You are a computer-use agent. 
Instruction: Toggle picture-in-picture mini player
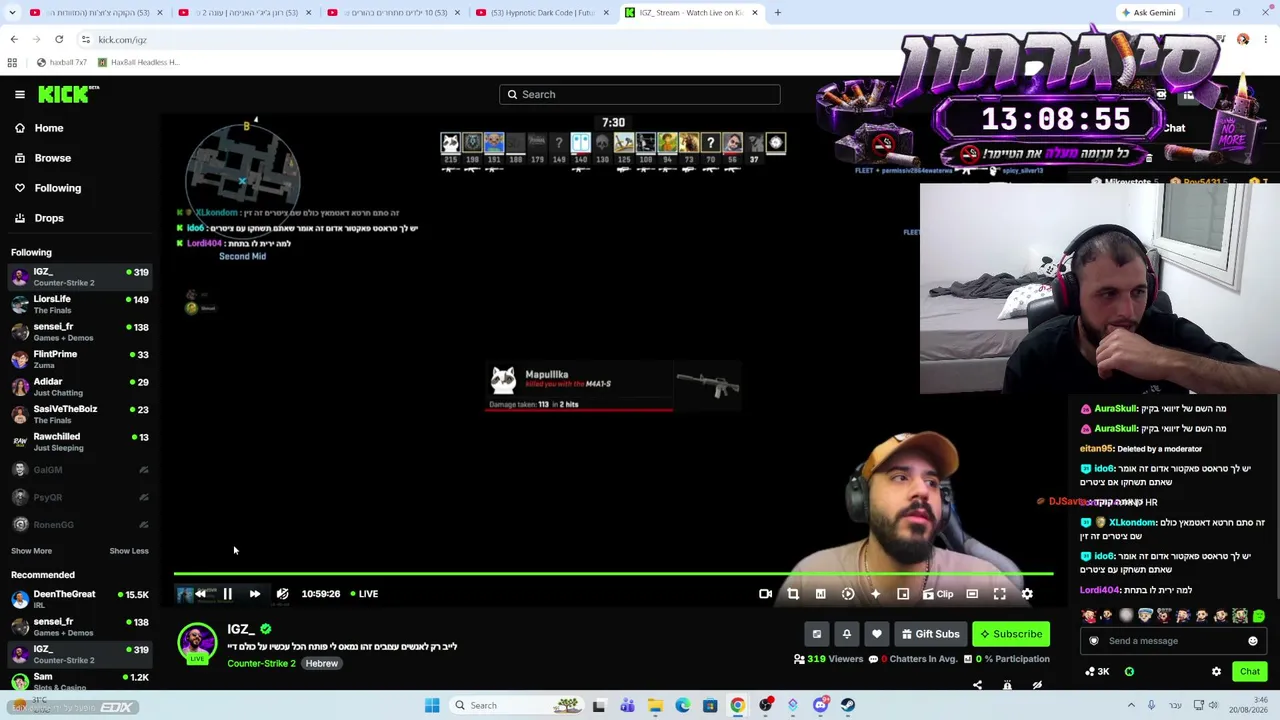903,594
